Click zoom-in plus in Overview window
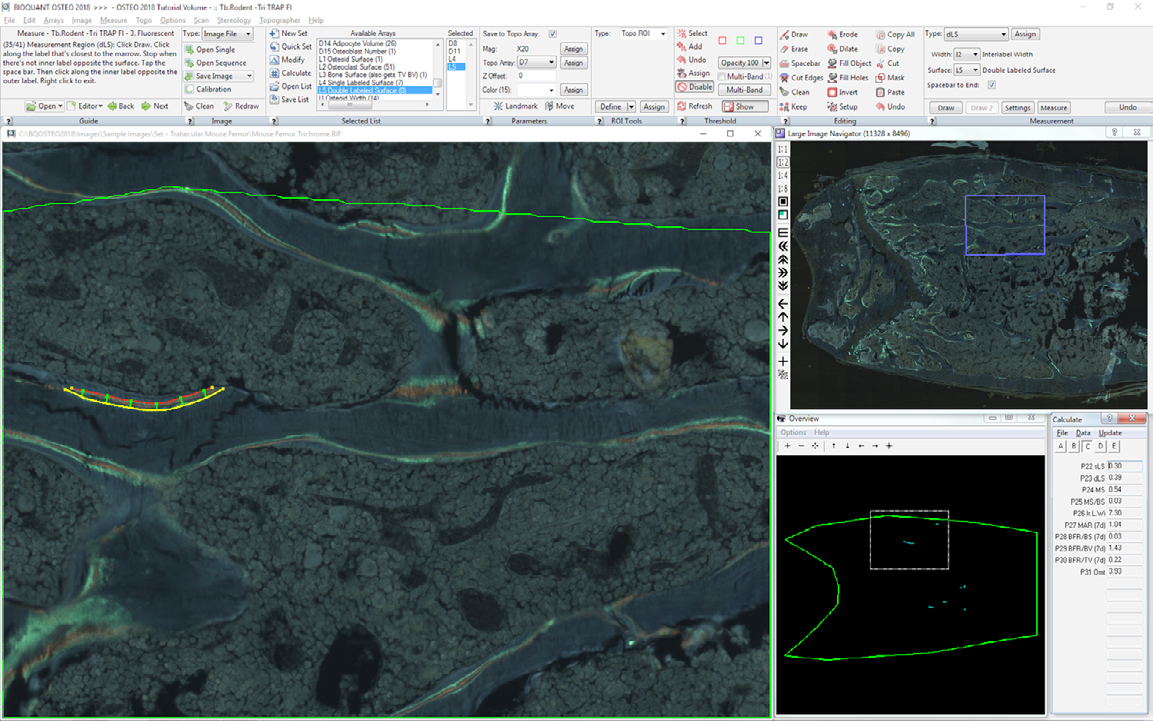This screenshot has width=1153, height=721. pyautogui.click(x=788, y=446)
